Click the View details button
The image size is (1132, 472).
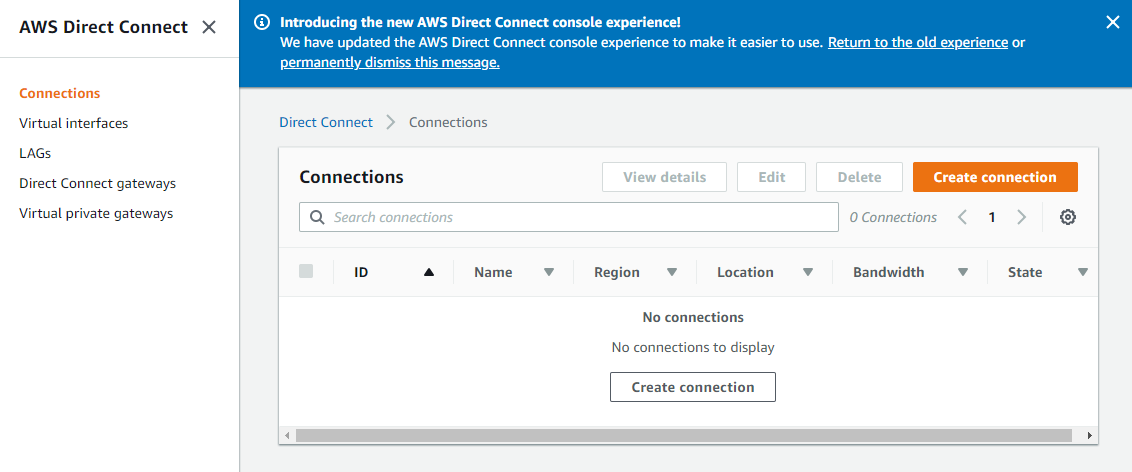coord(664,177)
